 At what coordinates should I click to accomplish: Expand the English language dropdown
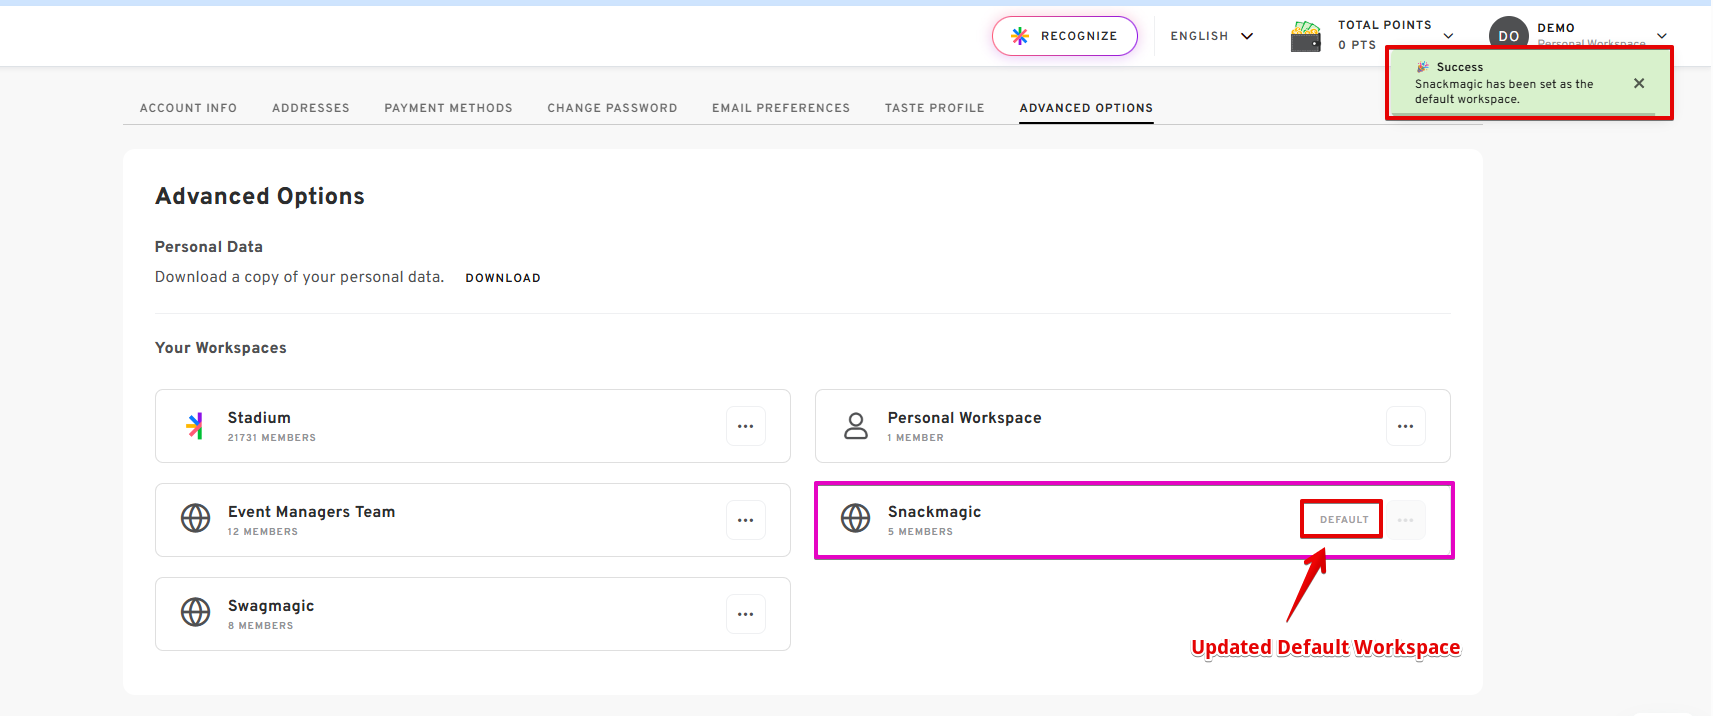tap(1211, 36)
